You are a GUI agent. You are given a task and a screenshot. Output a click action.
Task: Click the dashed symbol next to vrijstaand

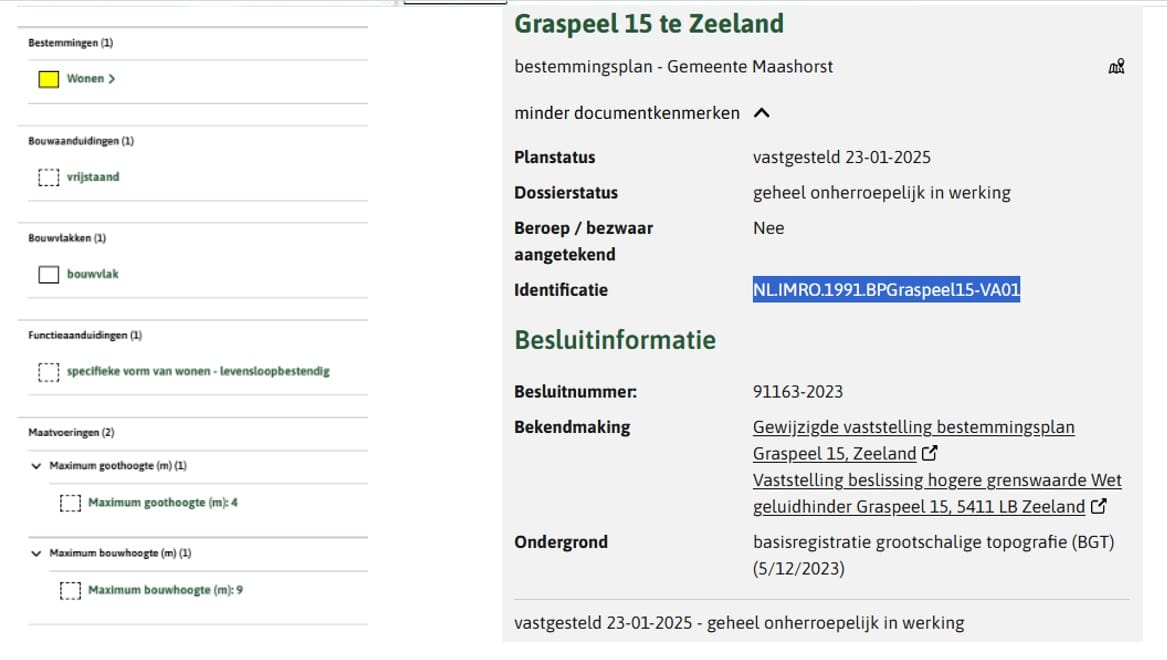point(48,177)
